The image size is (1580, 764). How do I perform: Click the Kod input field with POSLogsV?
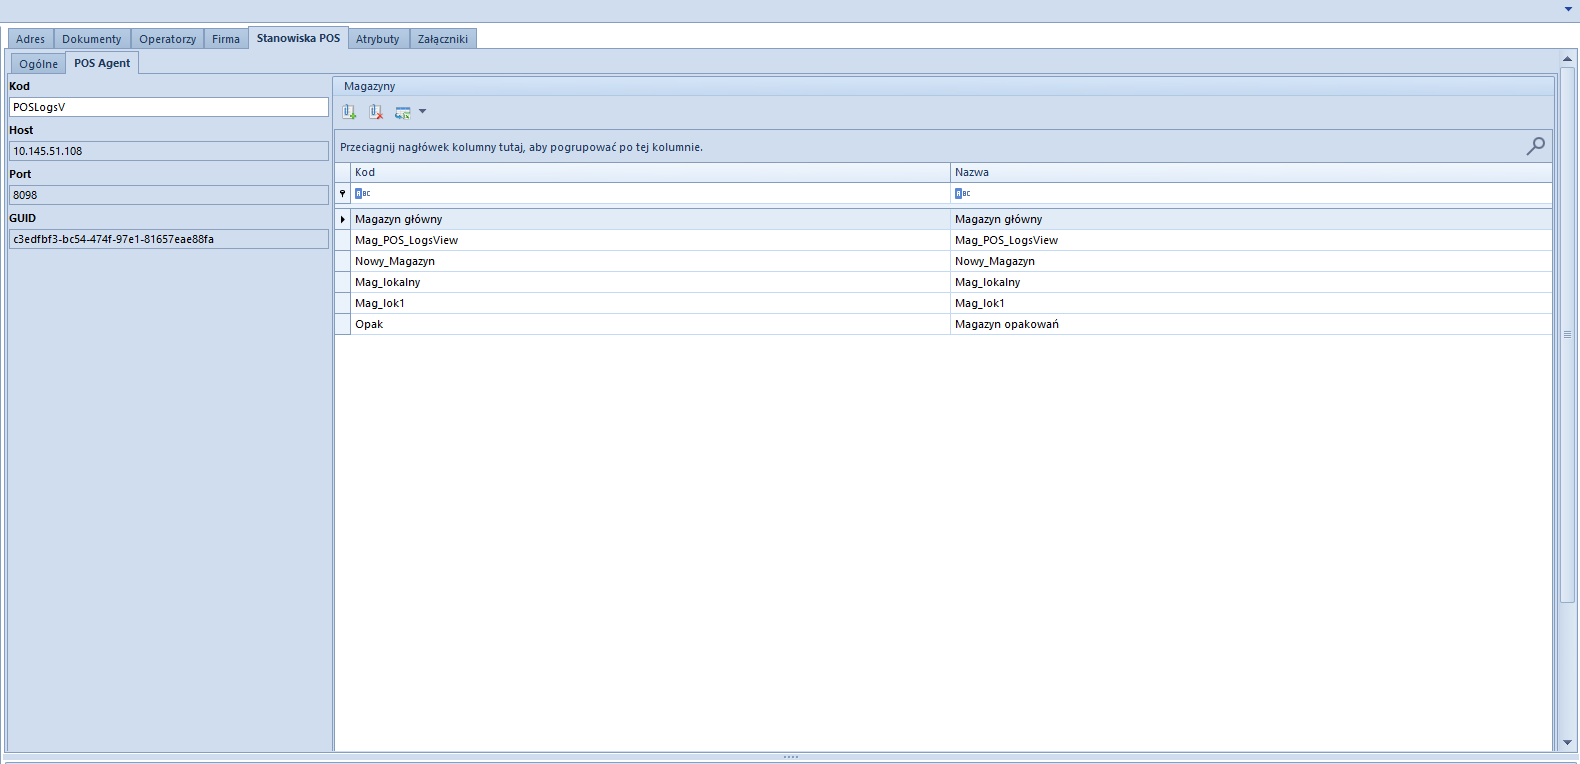tap(169, 107)
